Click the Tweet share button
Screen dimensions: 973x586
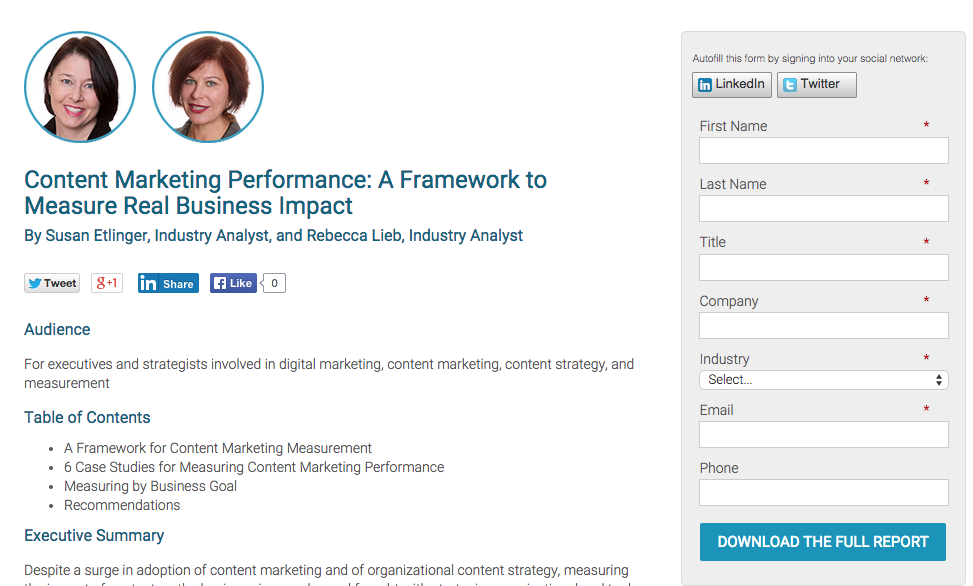52,283
